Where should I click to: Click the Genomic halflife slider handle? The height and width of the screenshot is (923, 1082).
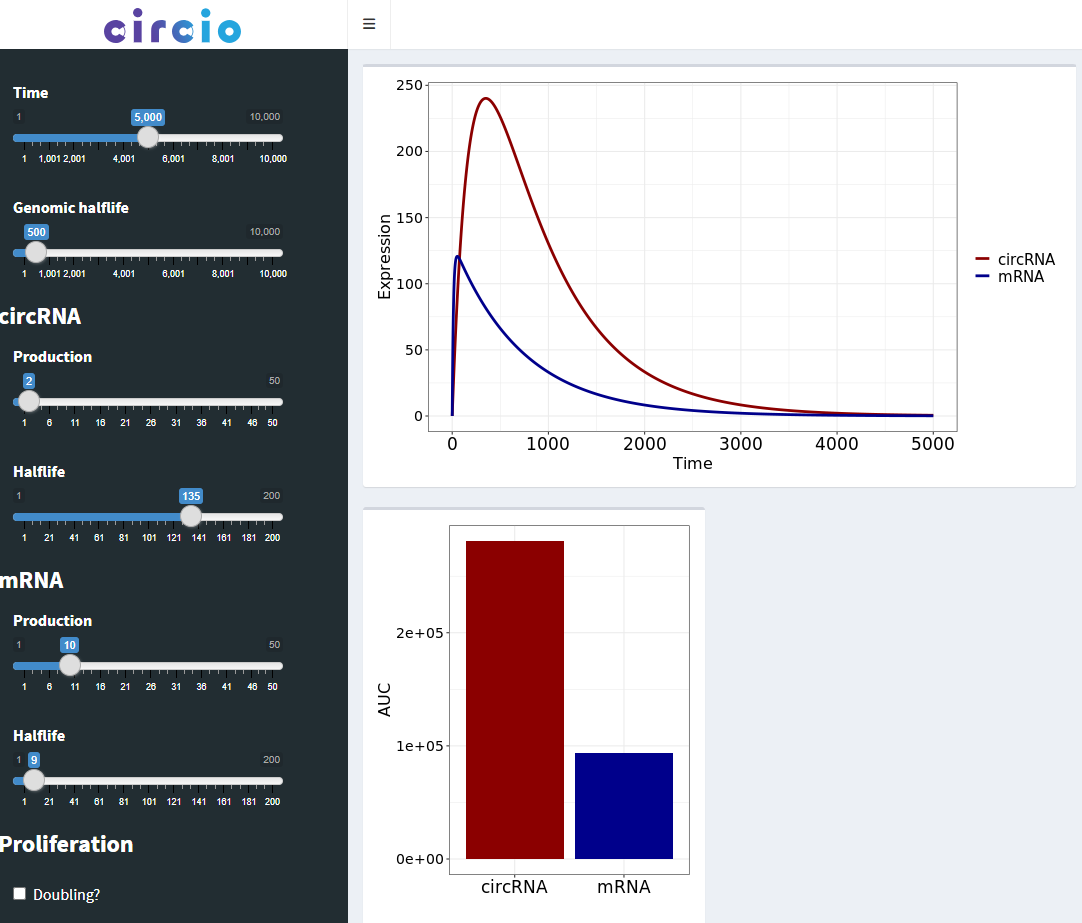tap(36, 253)
